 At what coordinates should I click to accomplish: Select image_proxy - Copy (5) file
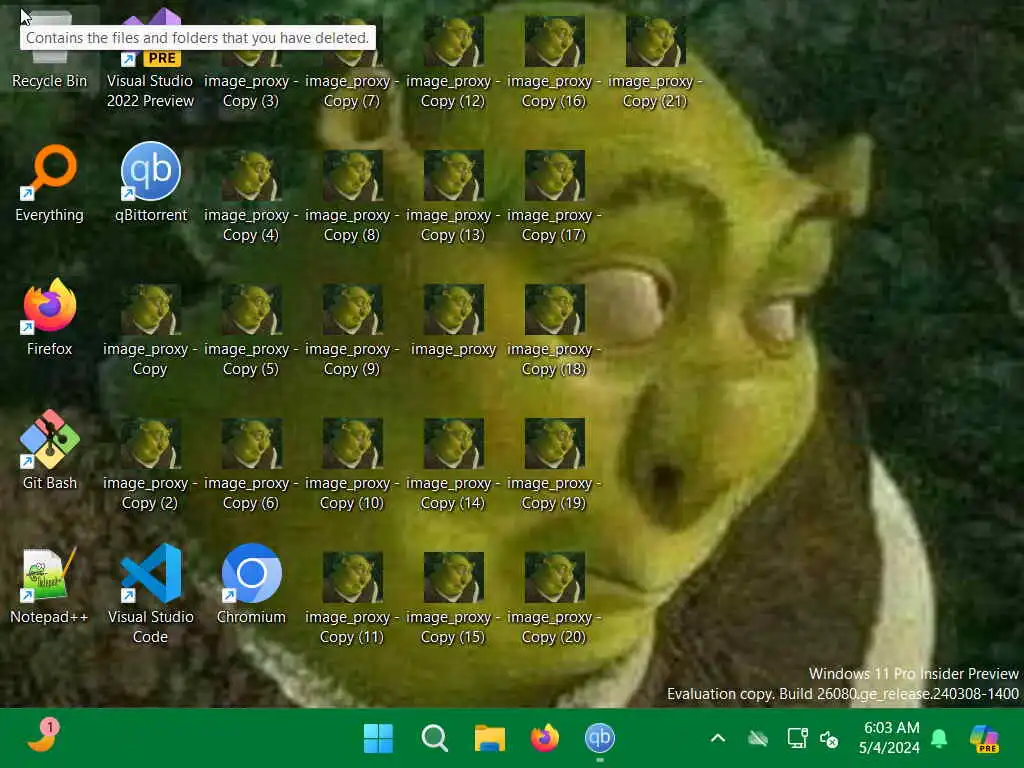251,330
